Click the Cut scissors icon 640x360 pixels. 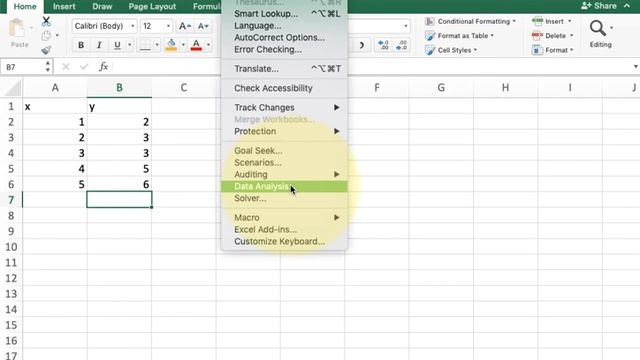[x=46, y=21]
